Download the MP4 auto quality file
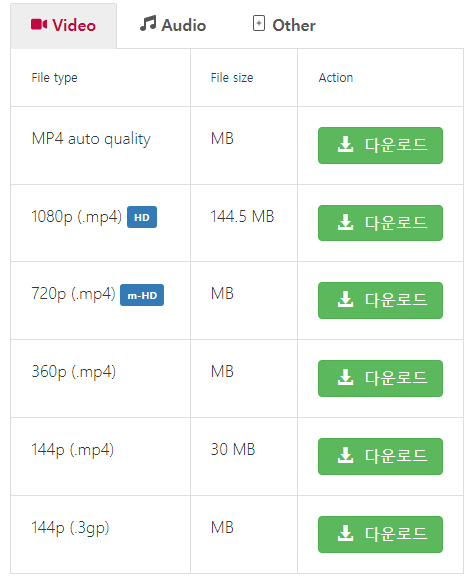The image size is (471, 580). tap(380, 145)
